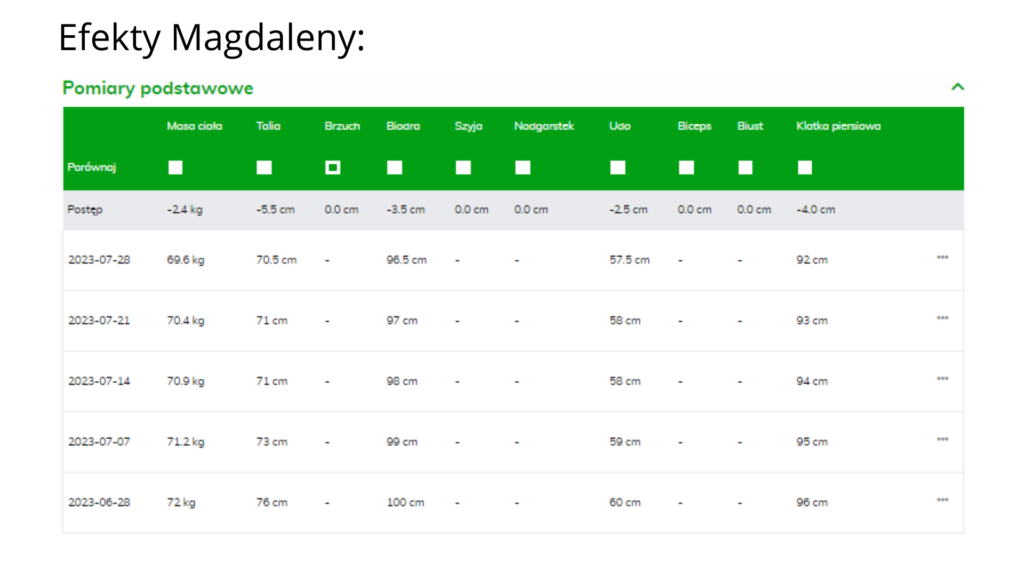Viewport: 1024px width, 576px height.
Task: Select the 2023-07-28 measurement date
Action: pos(99,260)
